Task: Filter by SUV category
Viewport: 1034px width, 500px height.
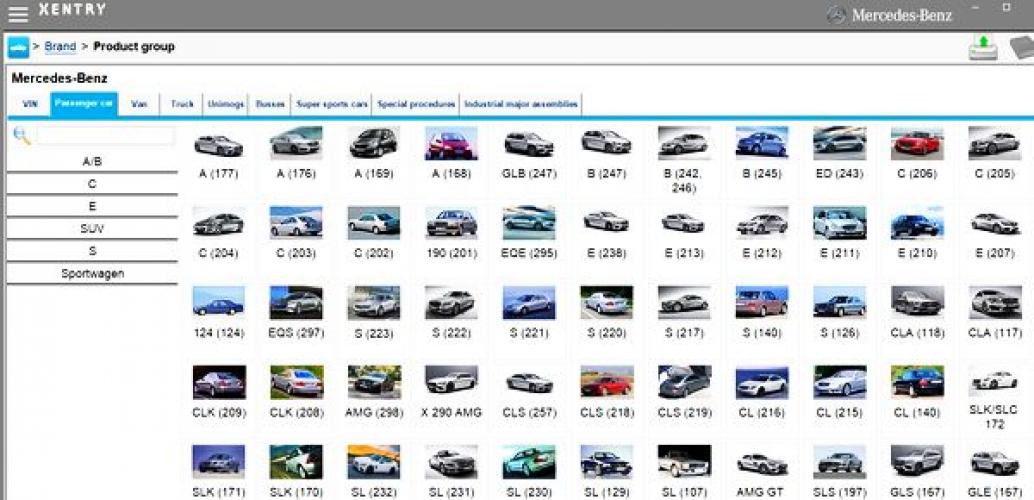Action: pos(92,229)
